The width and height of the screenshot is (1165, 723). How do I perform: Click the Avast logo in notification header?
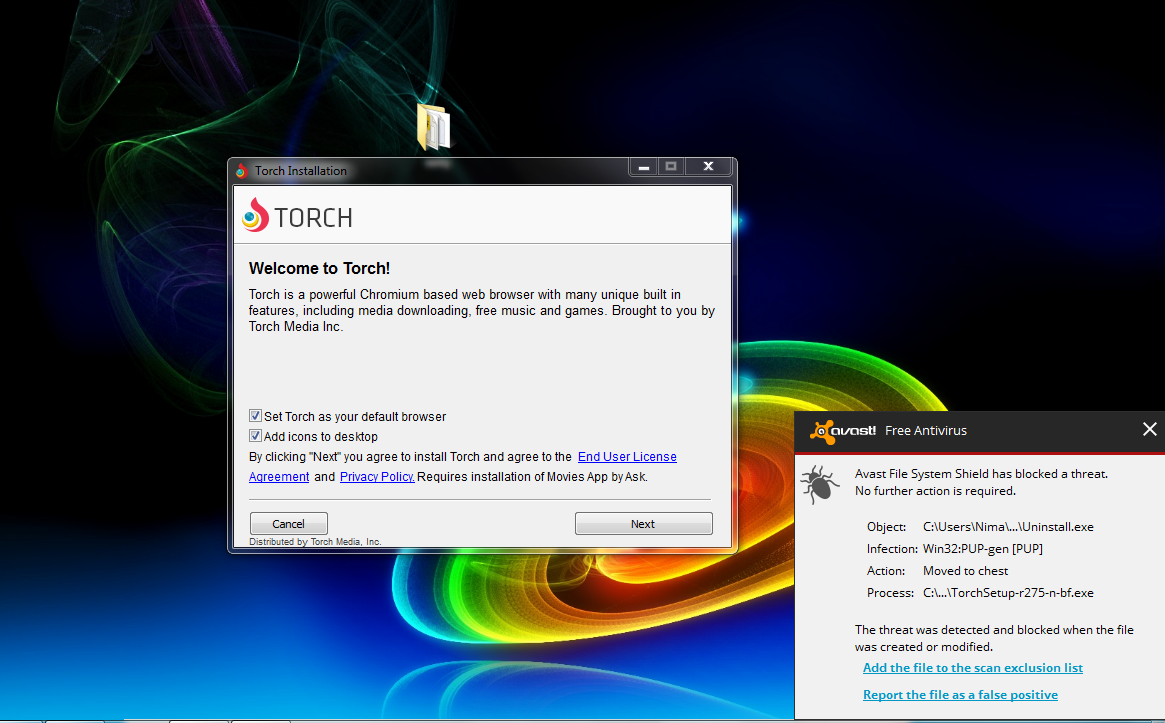(843, 431)
